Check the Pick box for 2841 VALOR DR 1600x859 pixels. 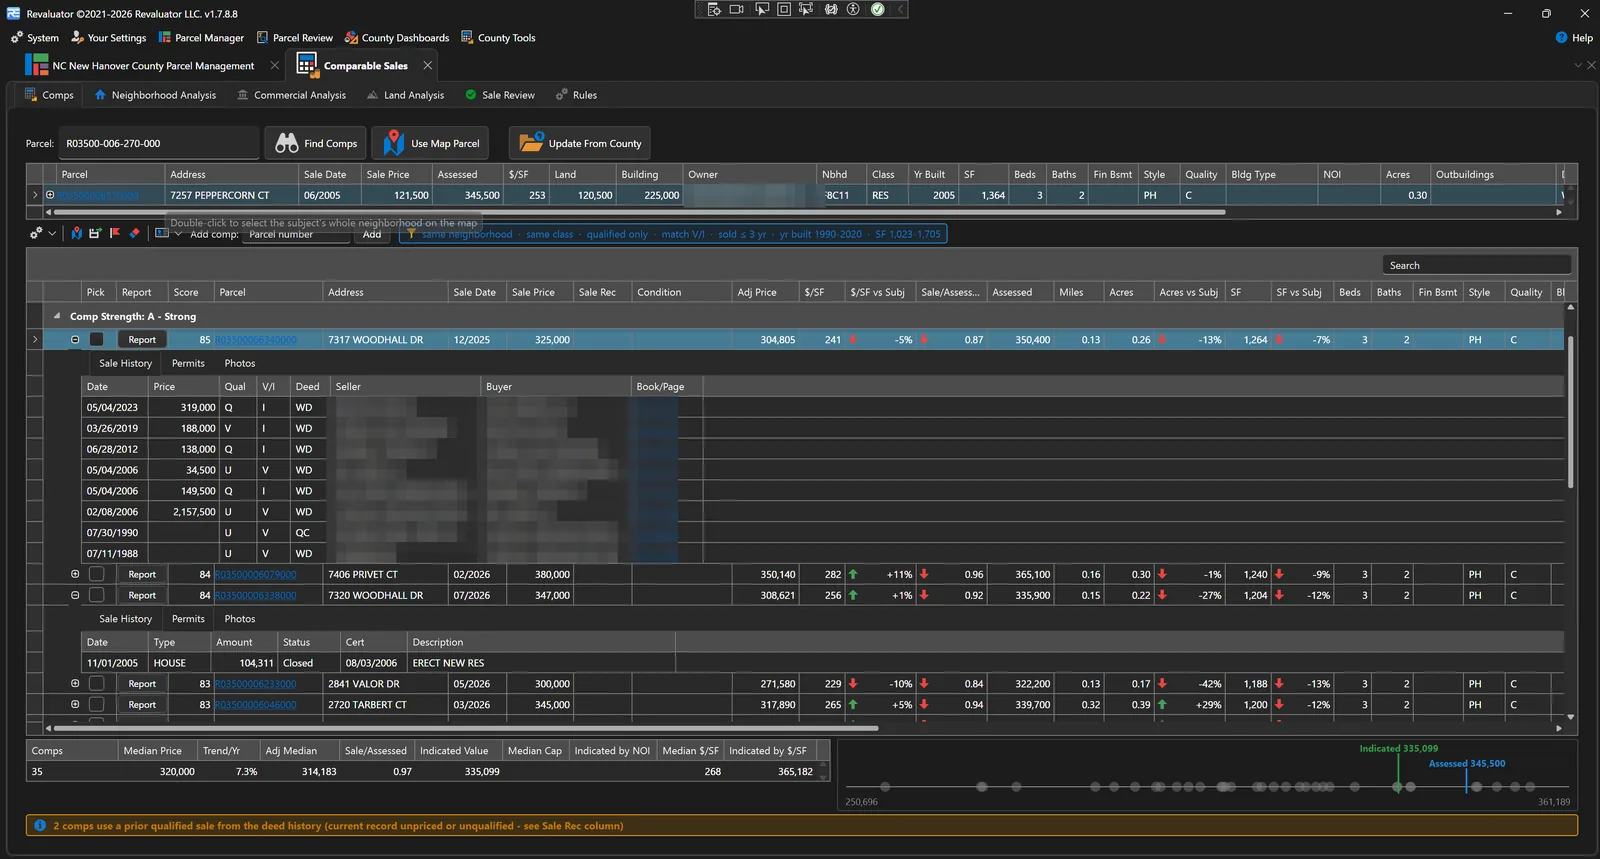97,684
